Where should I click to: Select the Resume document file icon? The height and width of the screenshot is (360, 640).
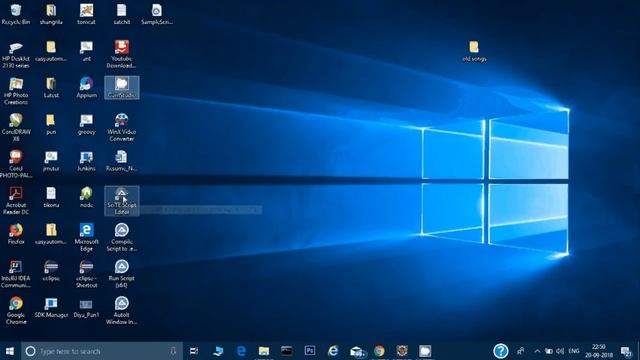pyautogui.click(x=121, y=161)
